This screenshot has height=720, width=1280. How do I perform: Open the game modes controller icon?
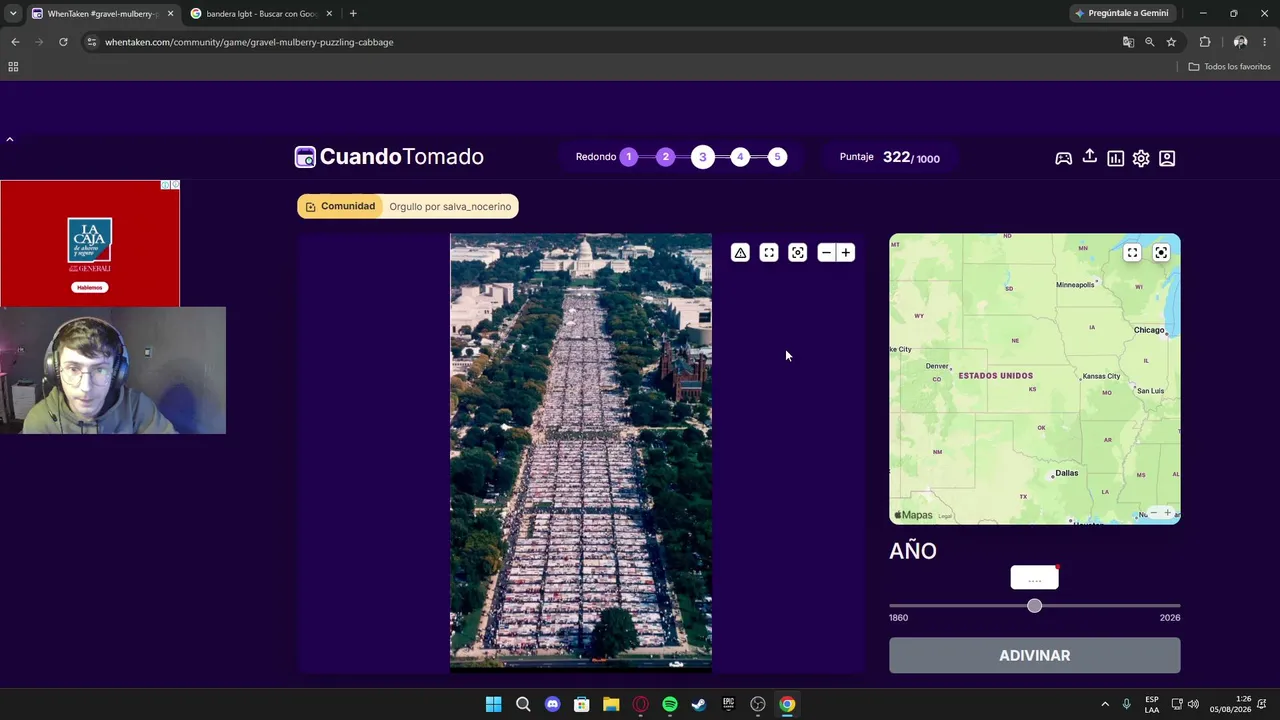[1064, 158]
